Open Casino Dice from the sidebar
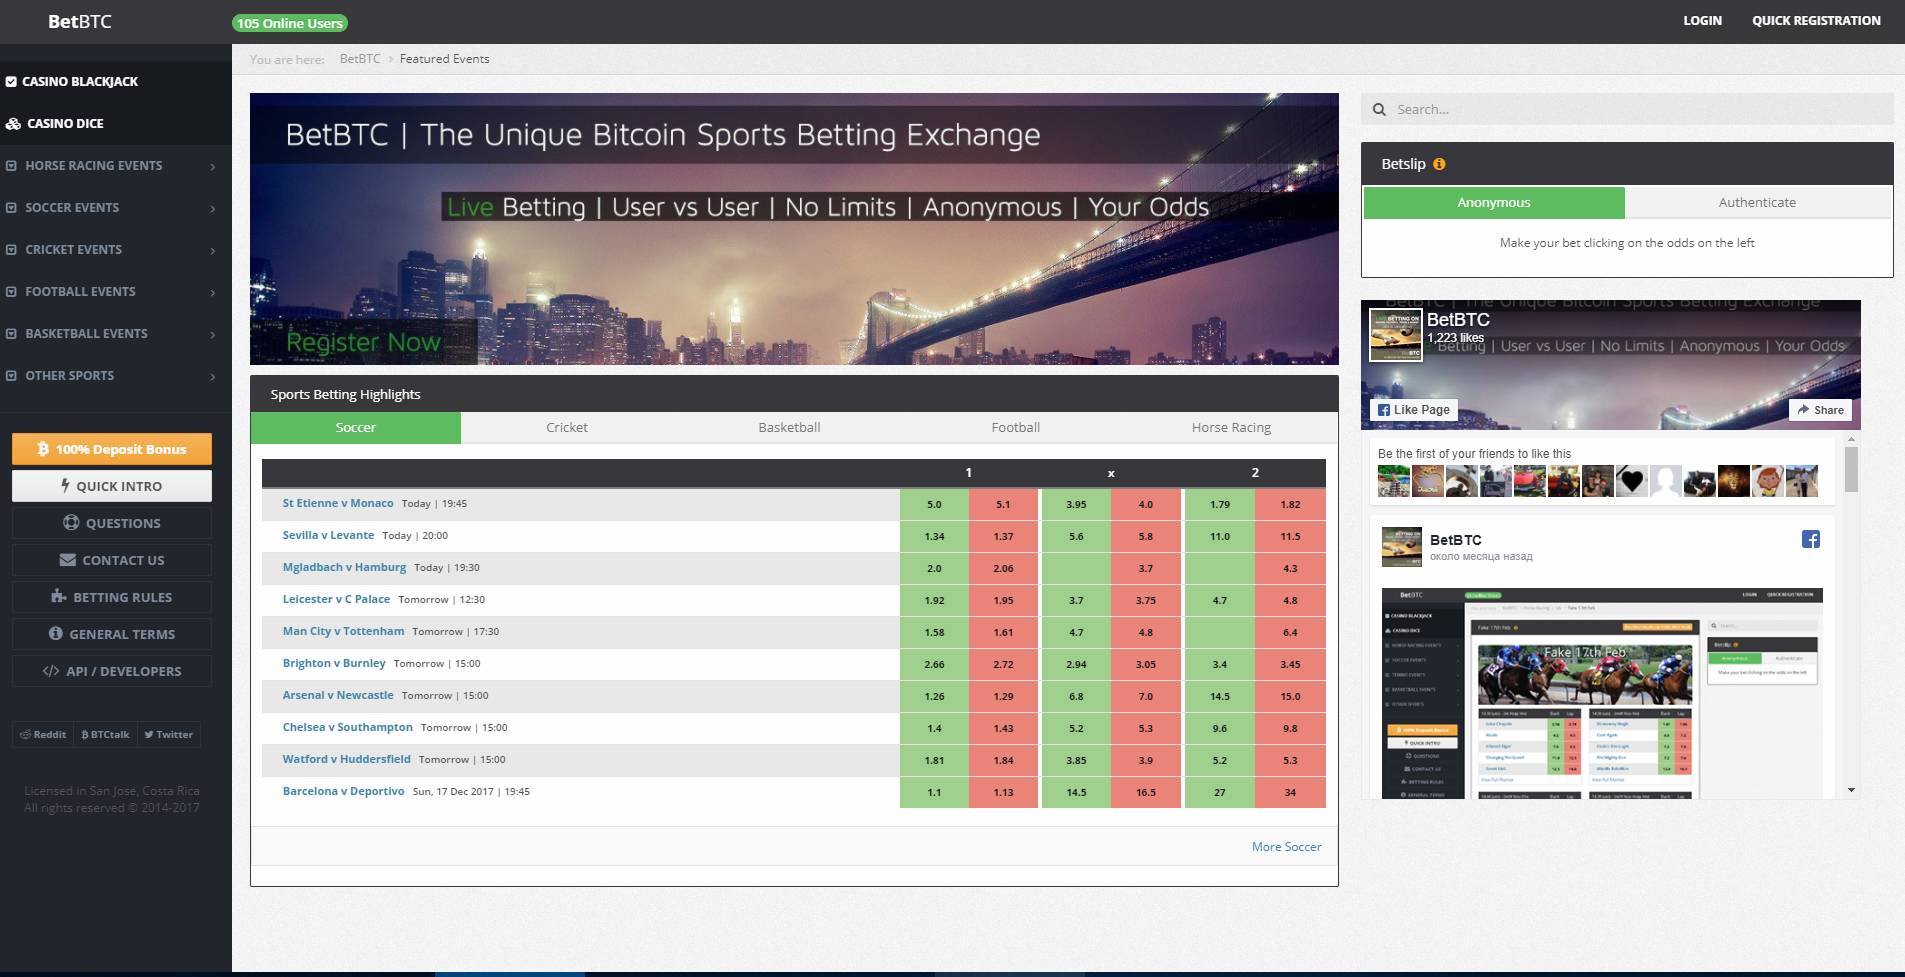The image size is (1905, 977). click(x=65, y=124)
